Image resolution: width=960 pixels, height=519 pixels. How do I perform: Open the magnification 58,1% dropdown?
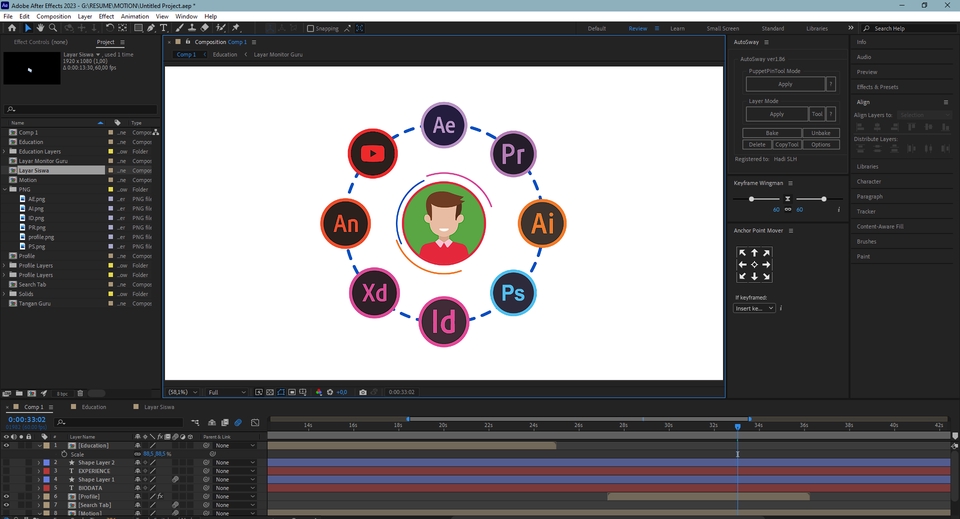click(183, 392)
